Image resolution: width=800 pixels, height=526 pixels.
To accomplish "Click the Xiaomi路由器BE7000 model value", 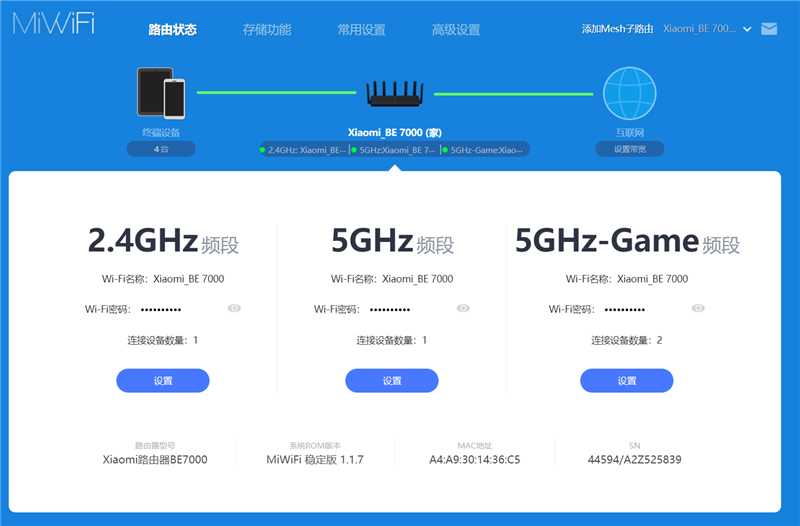I will click(155, 460).
